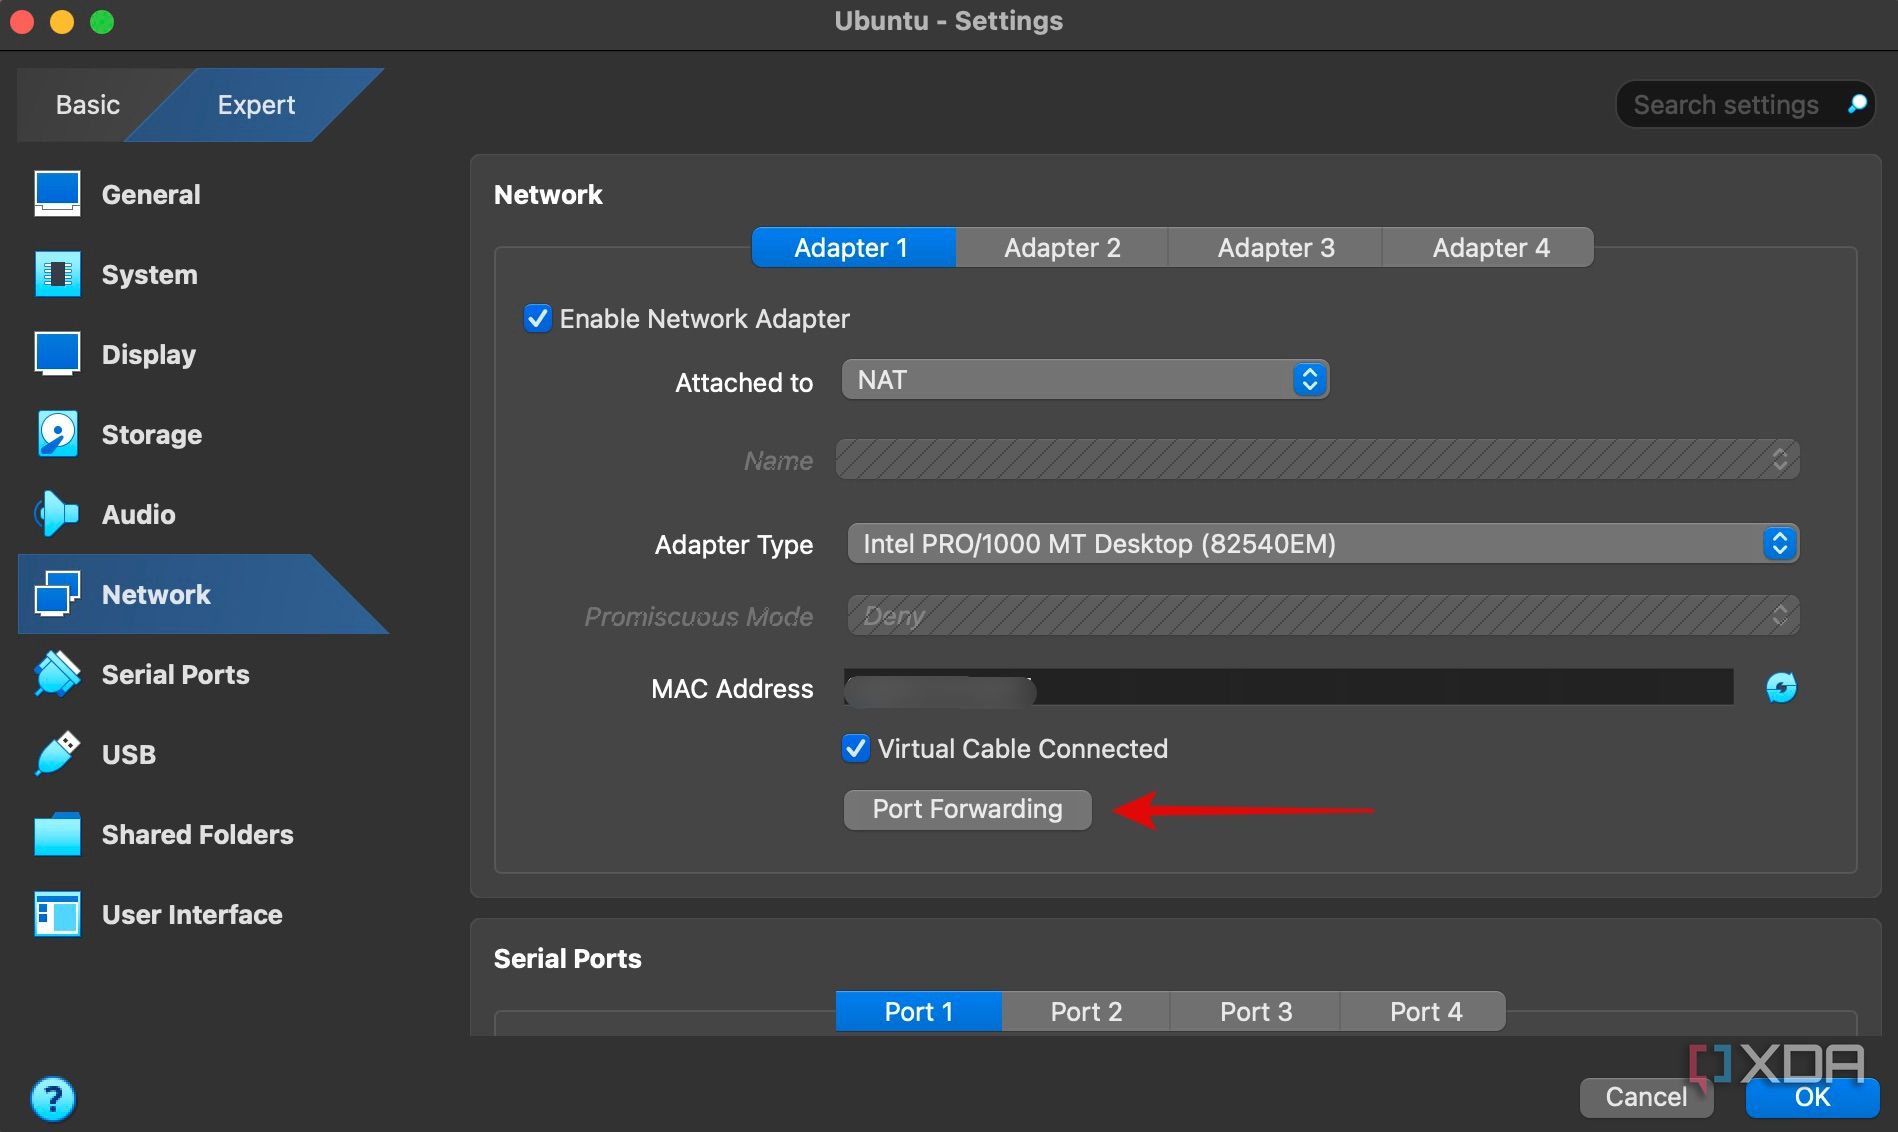1898x1132 pixels.
Task: Click the MAC Address input field
Action: tap(1289, 688)
